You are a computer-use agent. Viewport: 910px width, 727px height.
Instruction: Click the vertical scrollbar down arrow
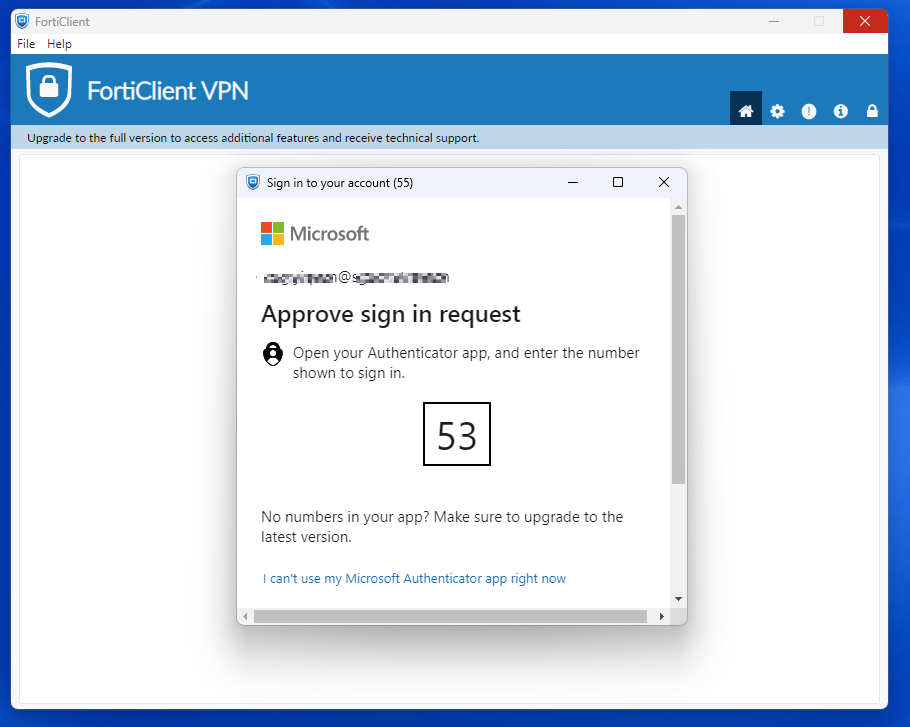click(678, 597)
